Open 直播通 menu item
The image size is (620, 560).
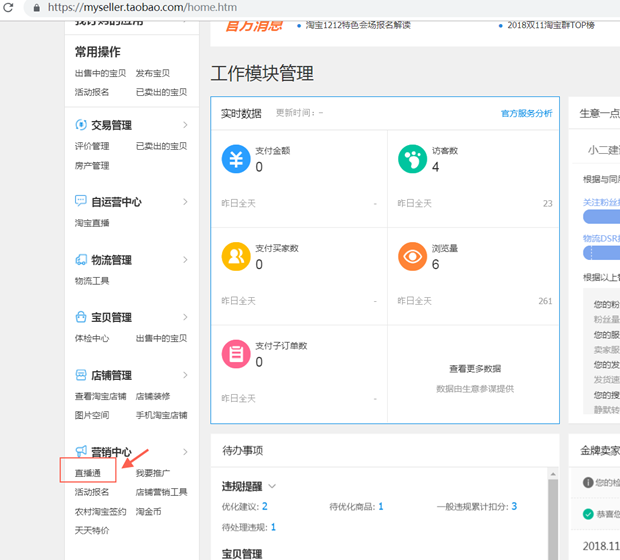click(x=88, y=473)
